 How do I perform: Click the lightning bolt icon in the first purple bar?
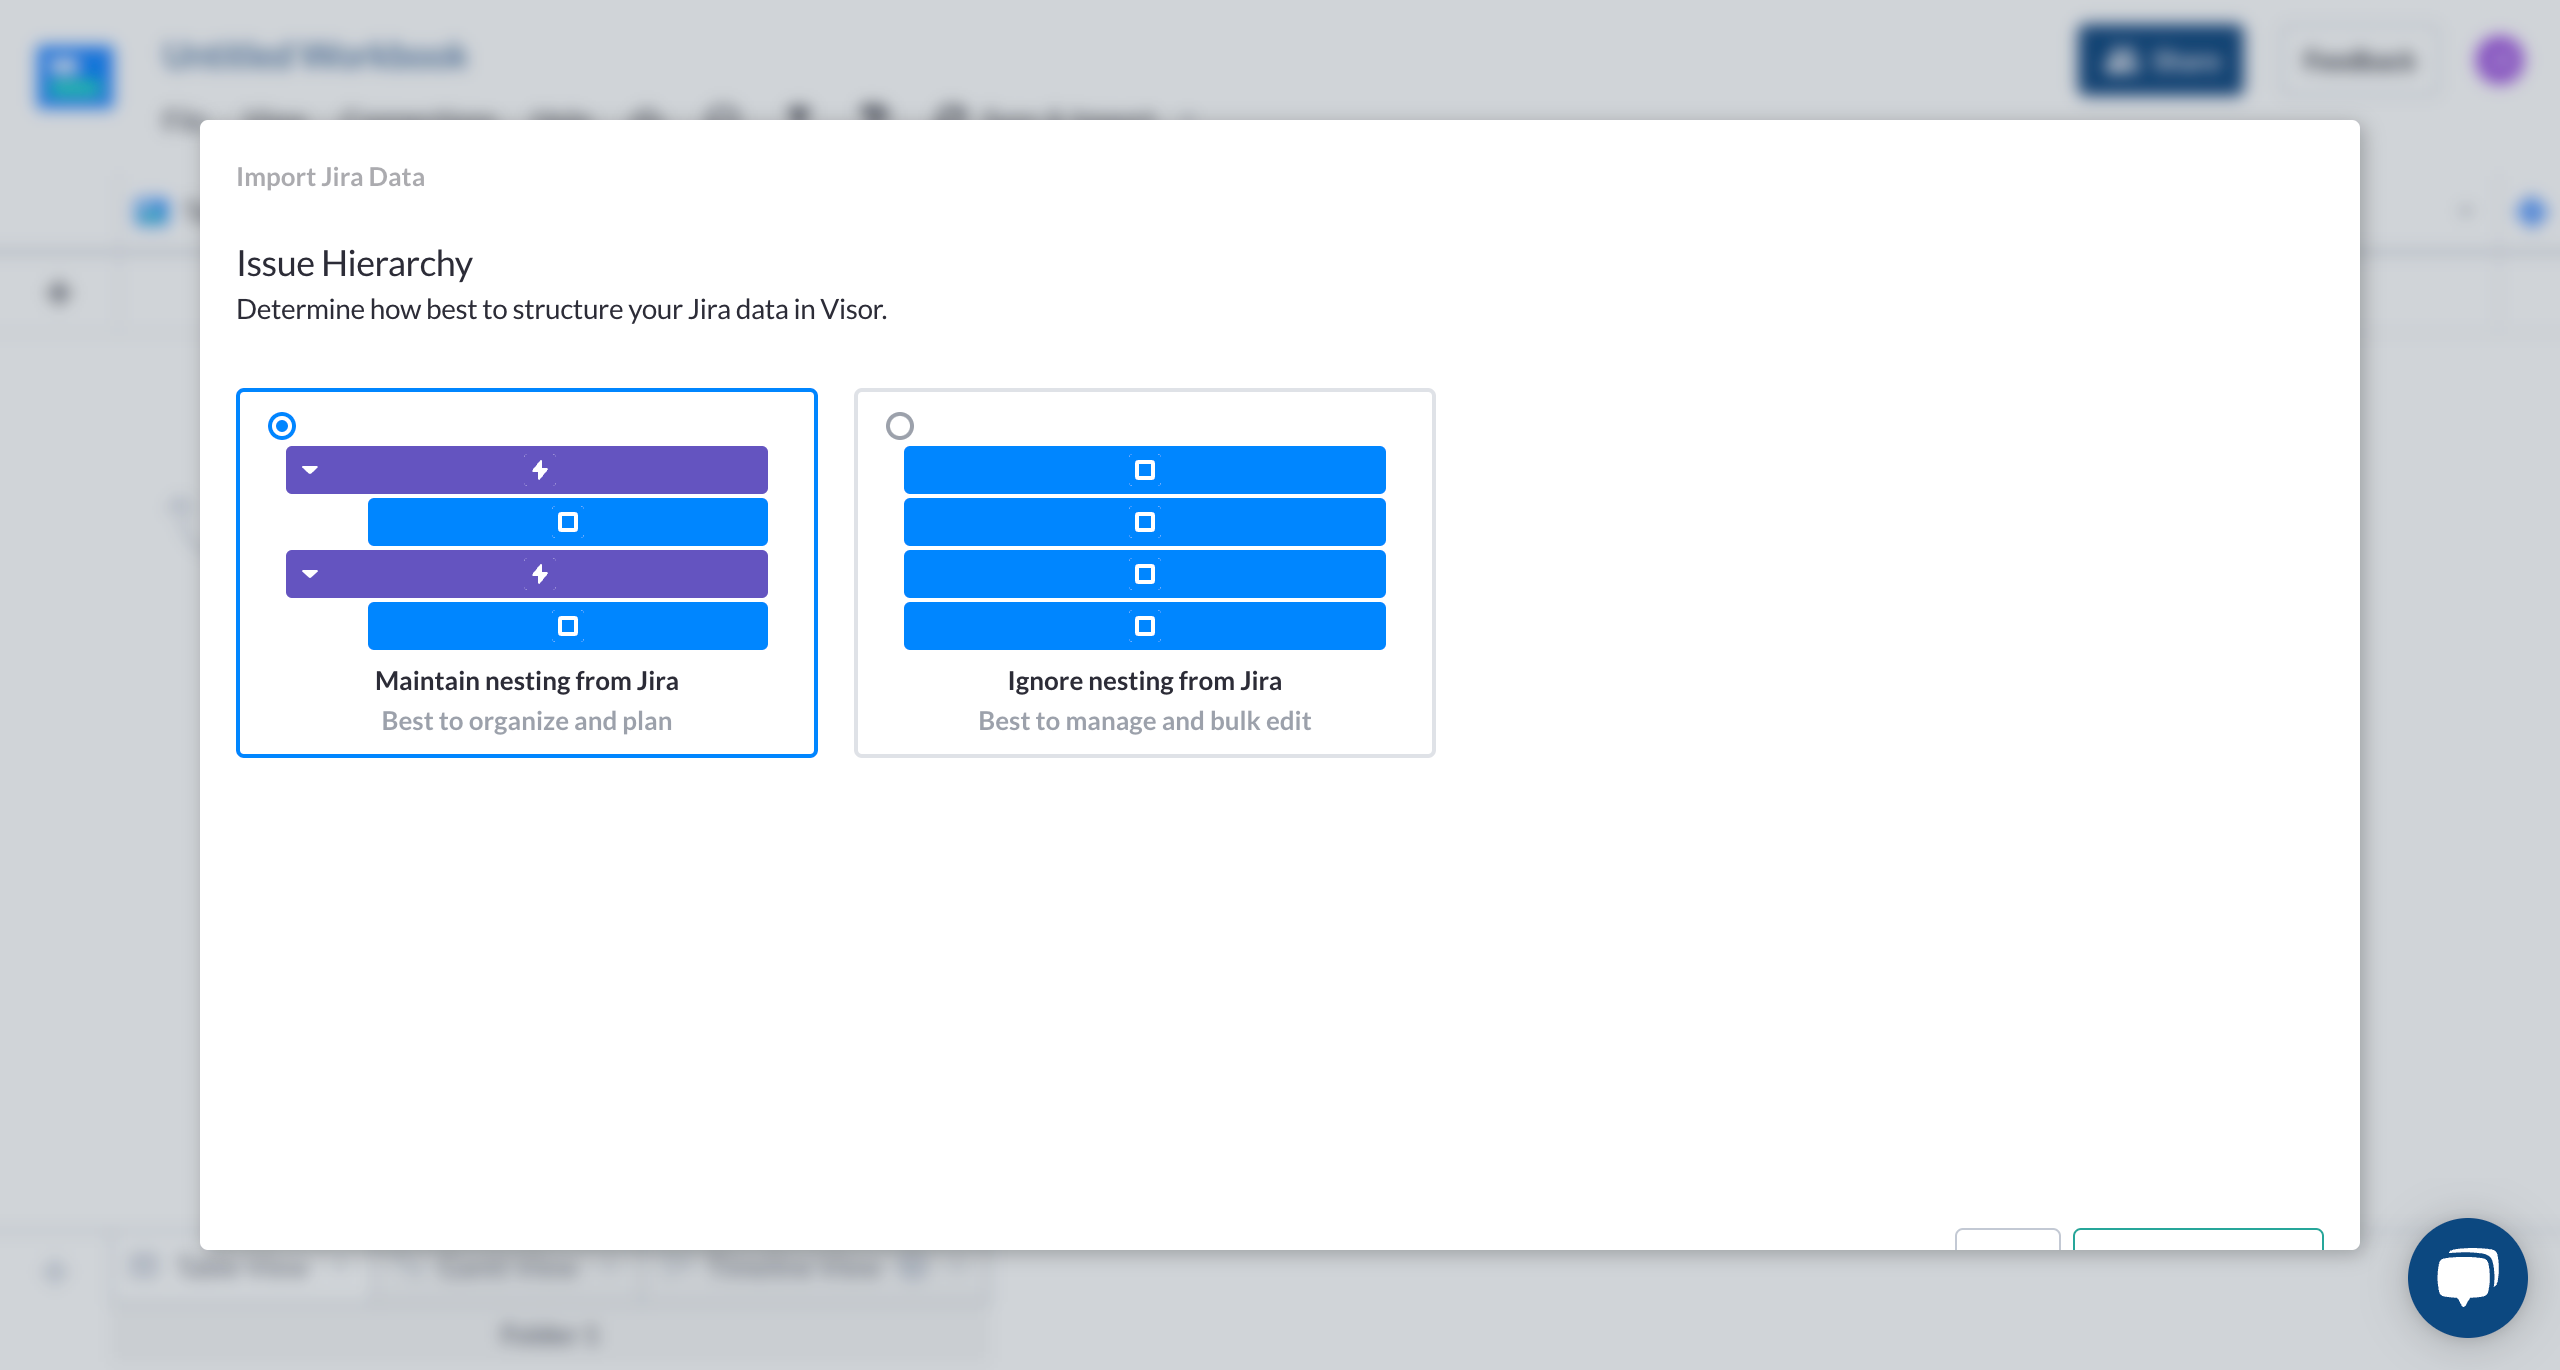point(540,470)
